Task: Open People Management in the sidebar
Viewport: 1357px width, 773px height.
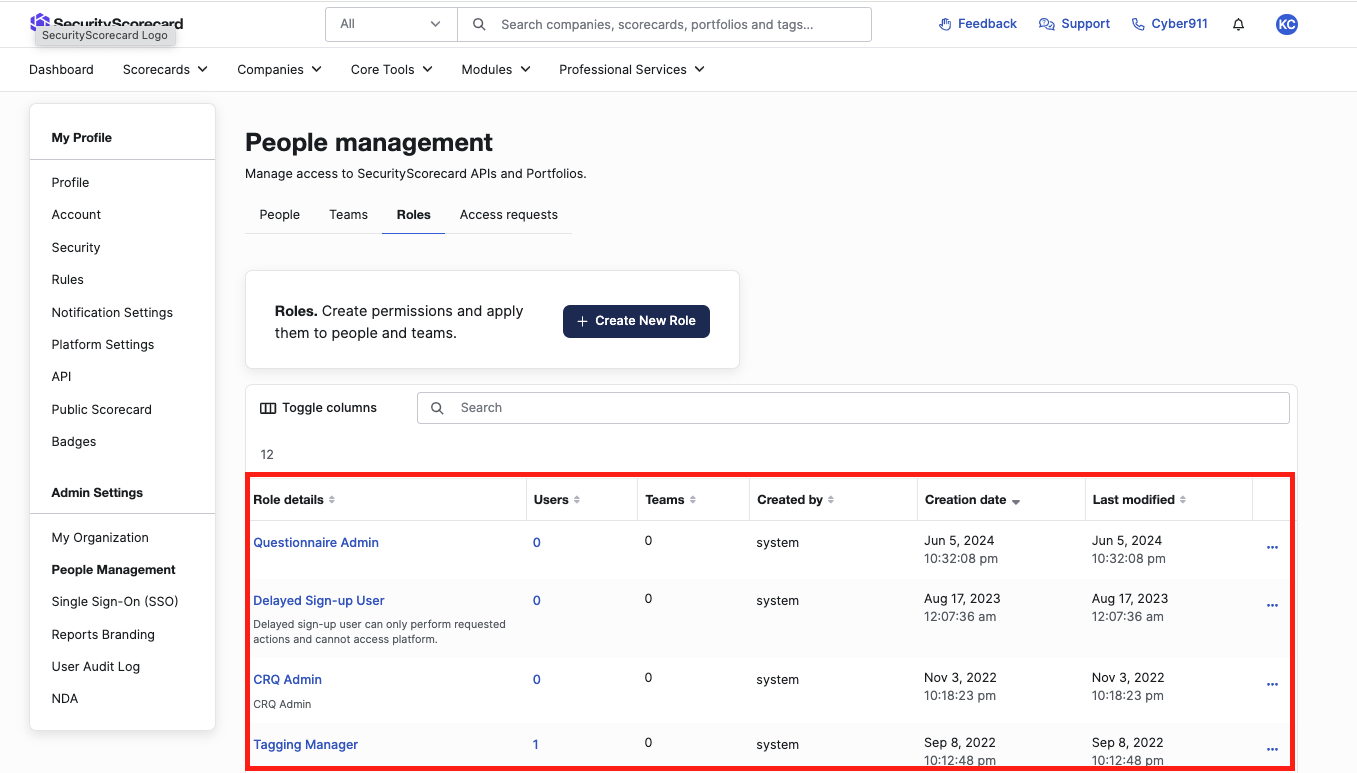Action: coord(114,570)
